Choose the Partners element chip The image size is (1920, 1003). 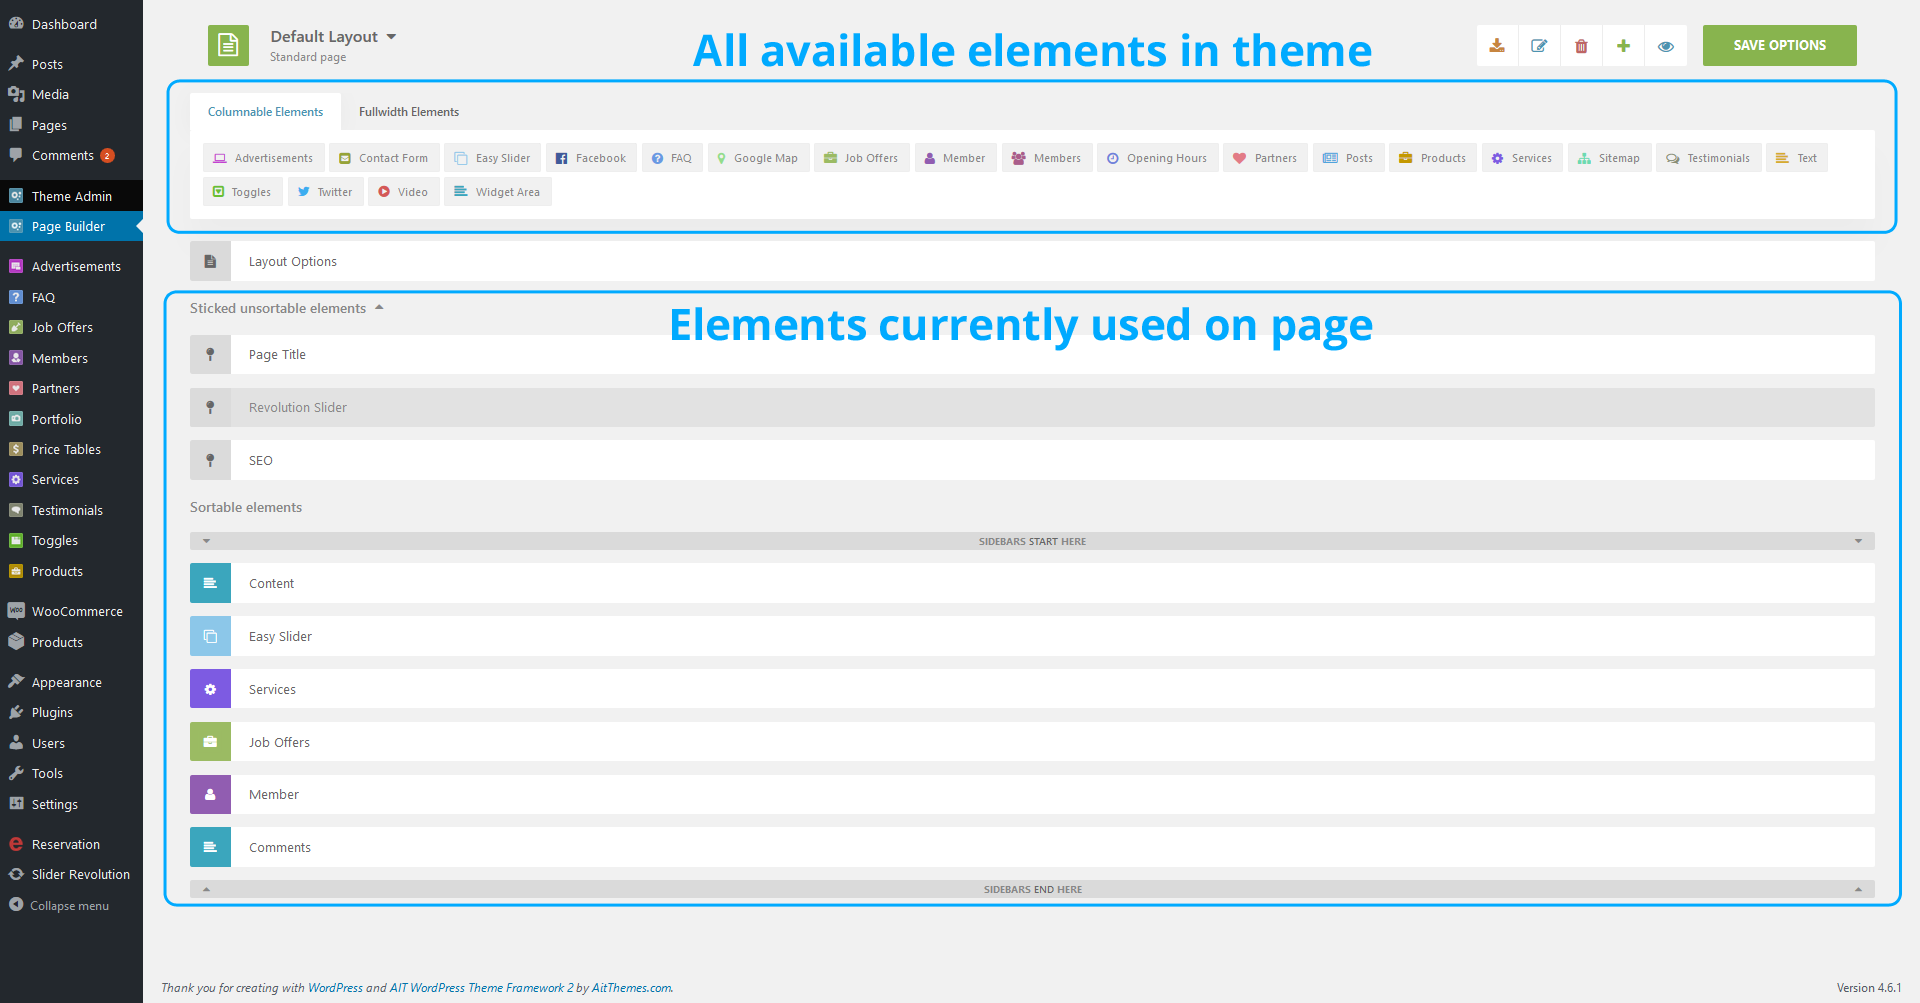click(x=1265, y=158)
